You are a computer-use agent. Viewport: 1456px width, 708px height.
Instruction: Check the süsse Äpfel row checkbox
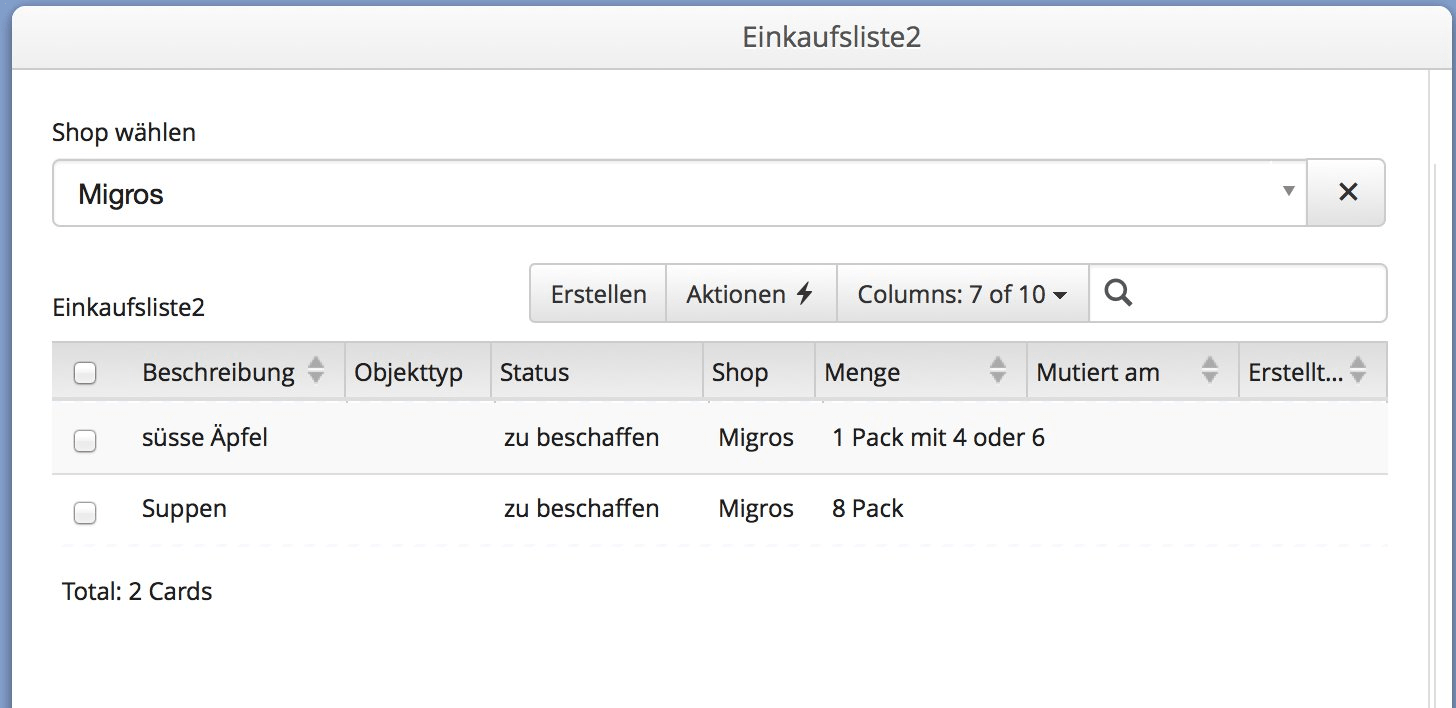coord(85,440)
